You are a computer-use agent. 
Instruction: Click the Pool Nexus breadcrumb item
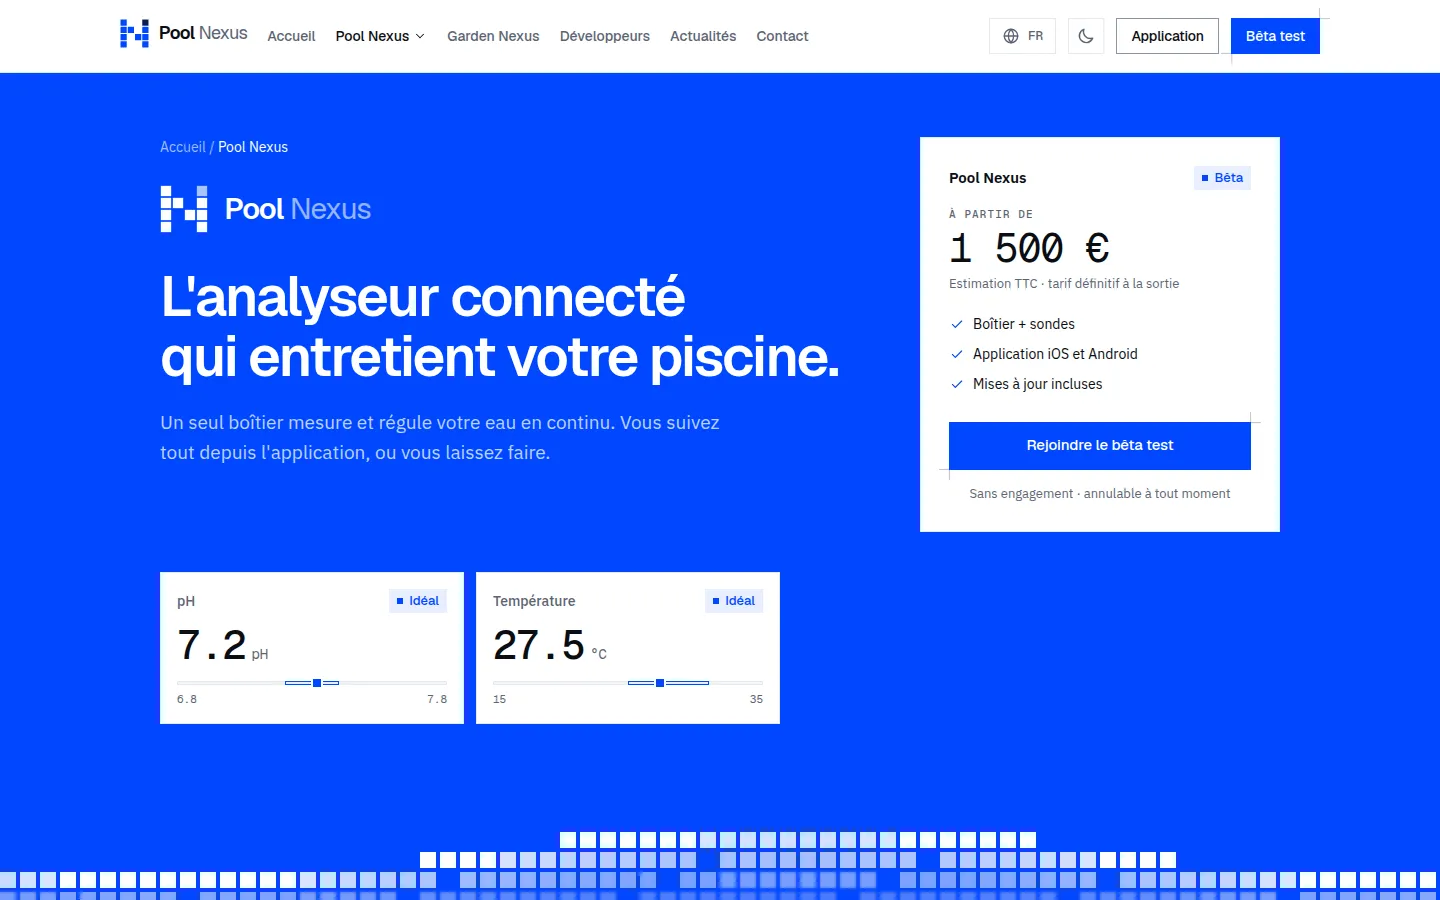pyautogui.click(x=253, y=147)
